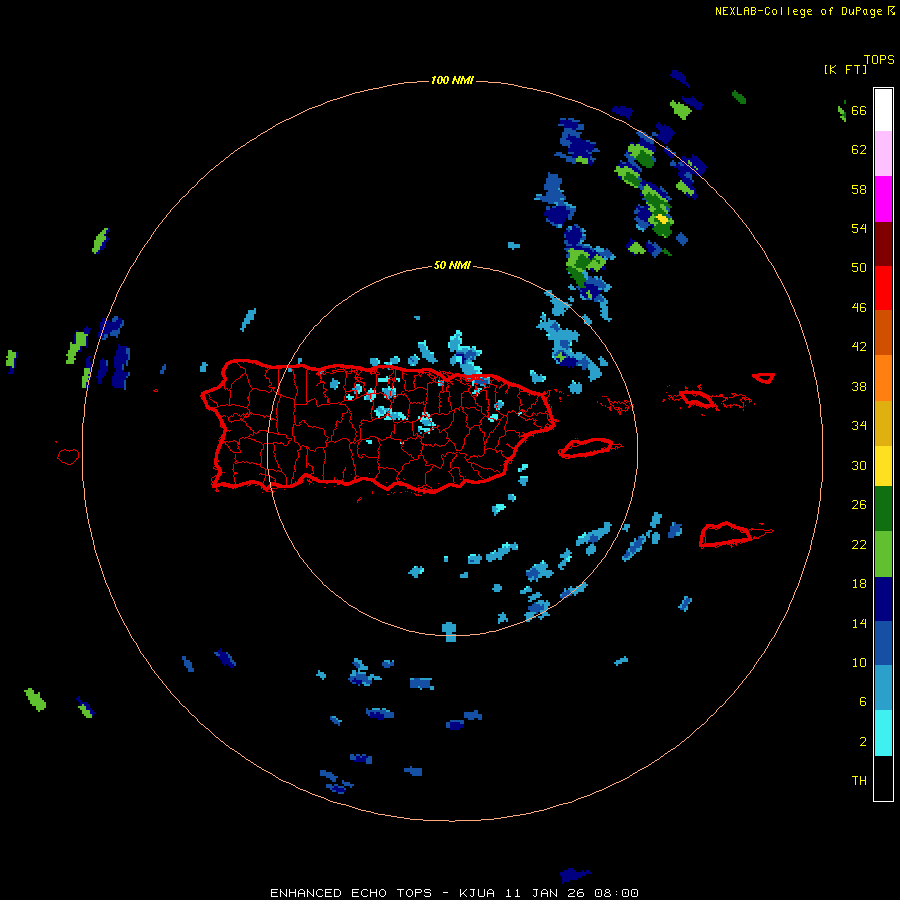Click the black TH legend swatch

[883, 778]
